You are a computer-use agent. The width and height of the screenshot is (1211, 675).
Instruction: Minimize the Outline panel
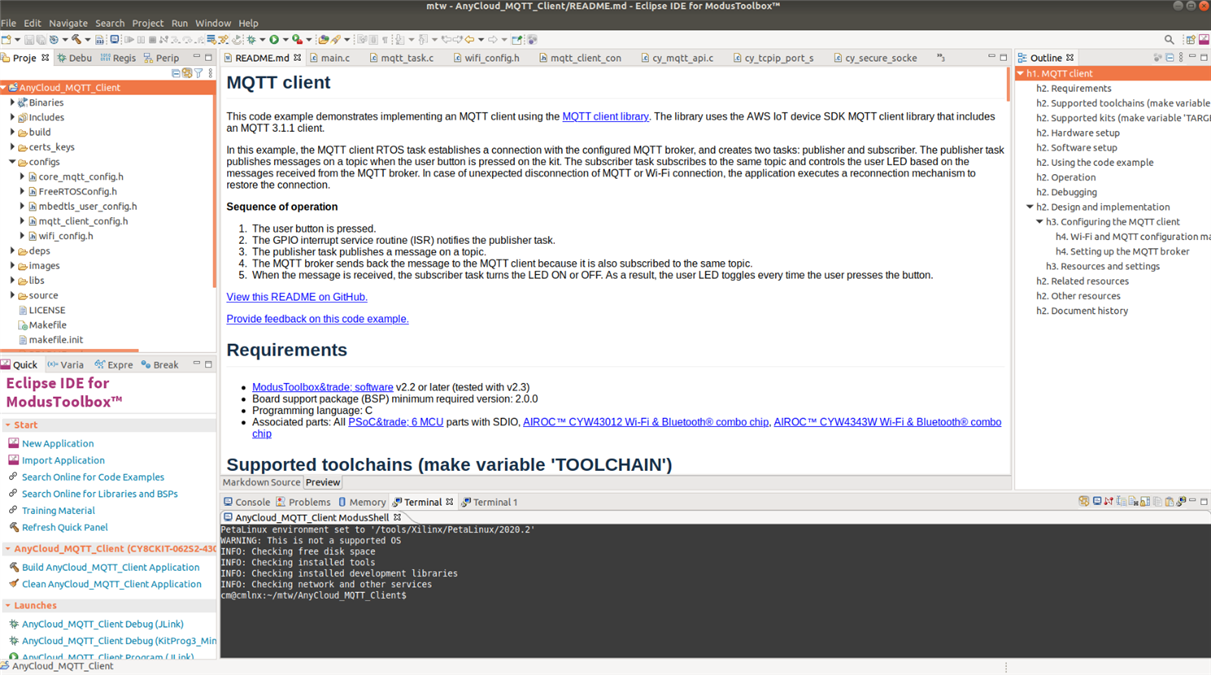pos(1192,57)
